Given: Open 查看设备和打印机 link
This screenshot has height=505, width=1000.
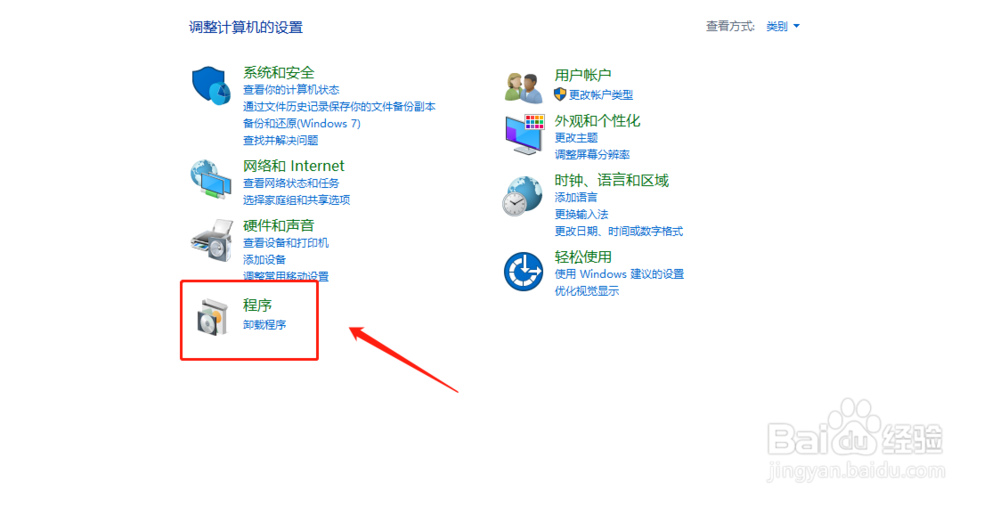Looking at the screenshot, I should tap(286, 243).
